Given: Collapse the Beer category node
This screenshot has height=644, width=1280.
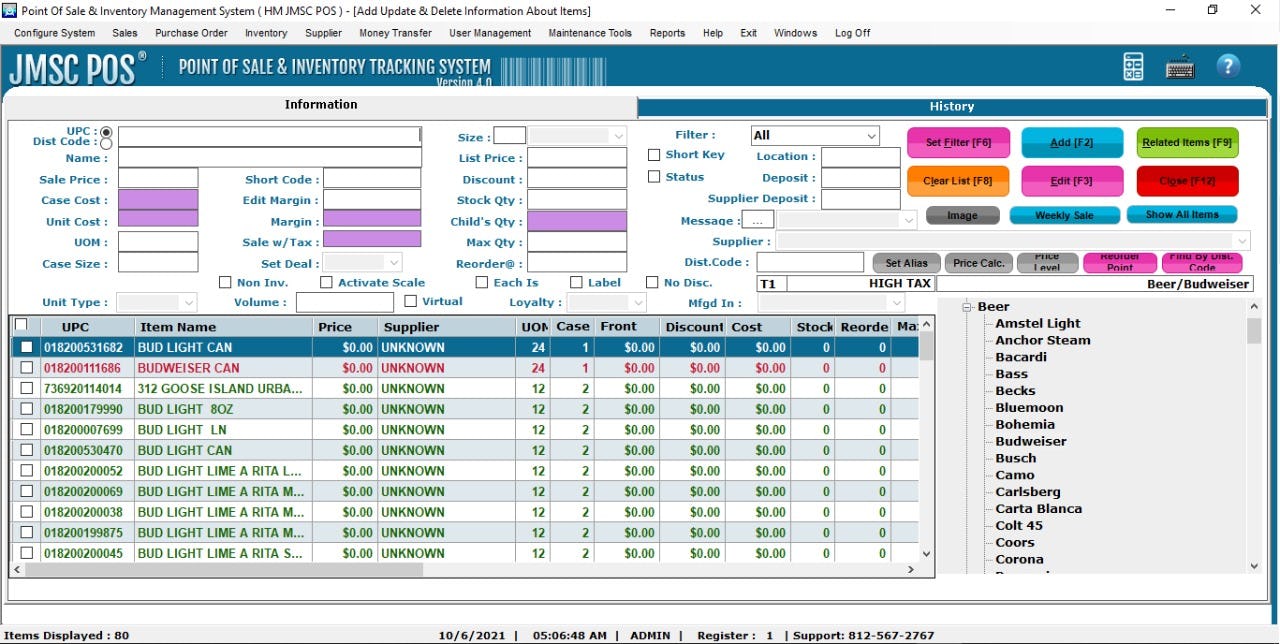Looking at the screenshot, I should [966, 306].
